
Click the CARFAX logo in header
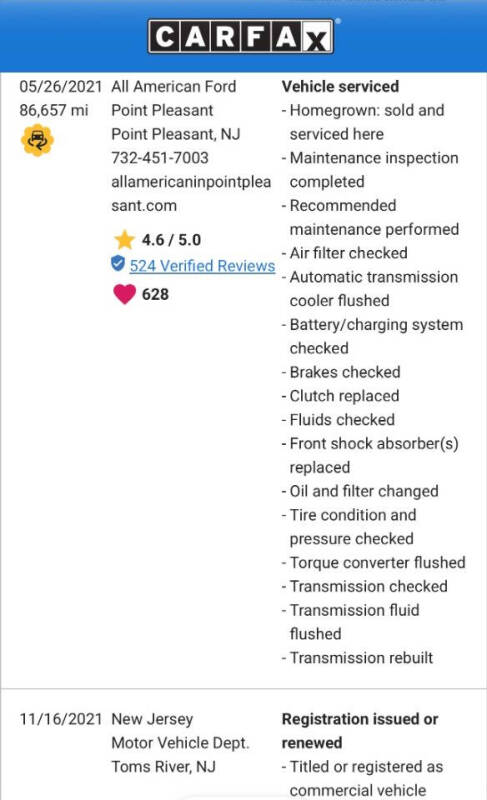241,36
